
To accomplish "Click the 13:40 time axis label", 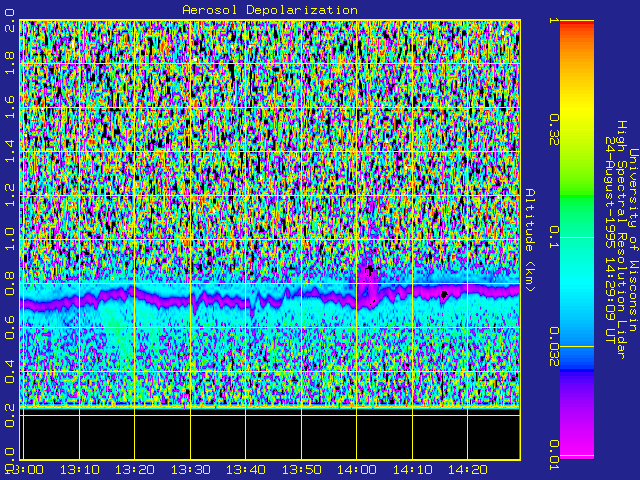I will (x=246, y=469).
